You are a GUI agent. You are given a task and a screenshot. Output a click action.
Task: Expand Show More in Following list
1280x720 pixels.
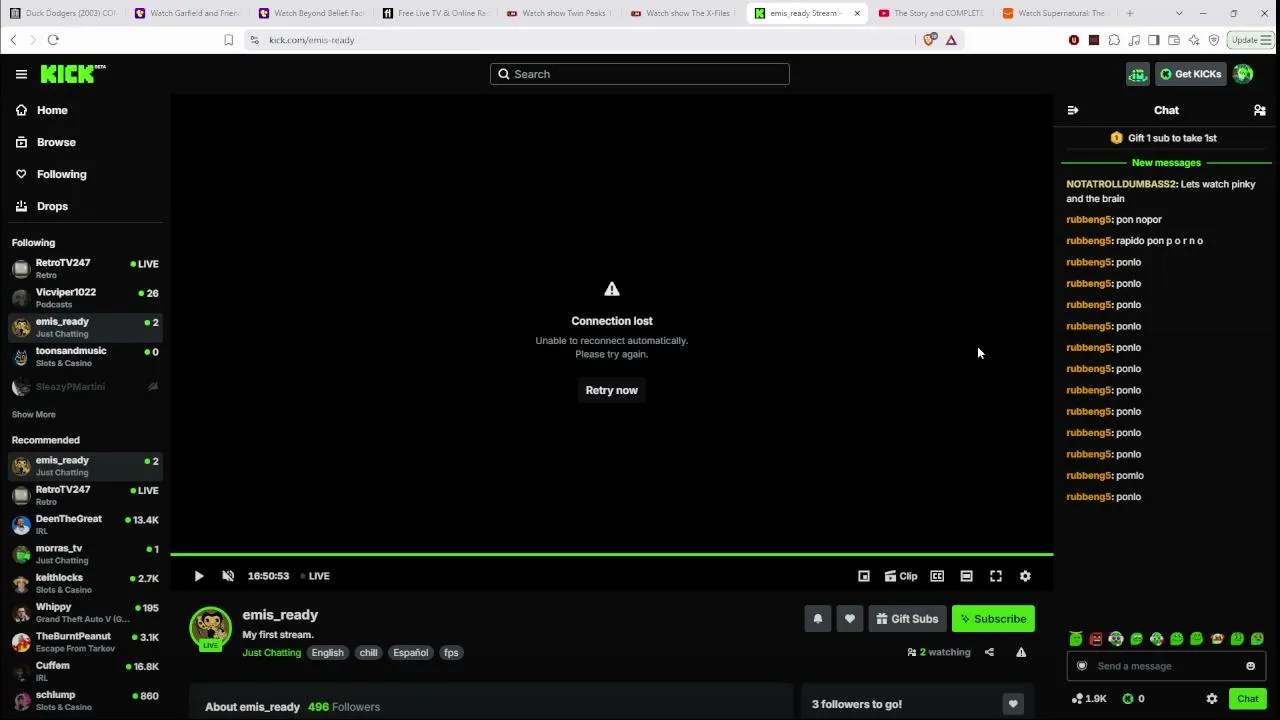(34, 414)
